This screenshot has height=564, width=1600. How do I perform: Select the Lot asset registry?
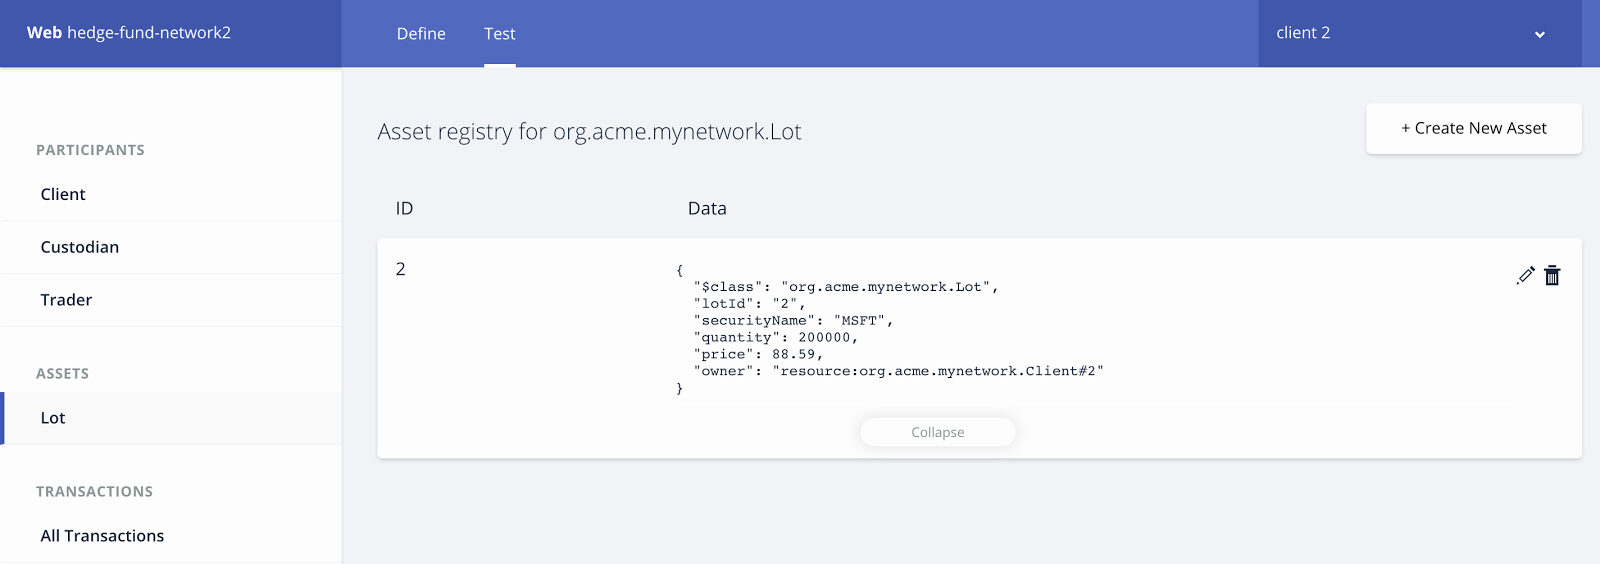(53, 418)
